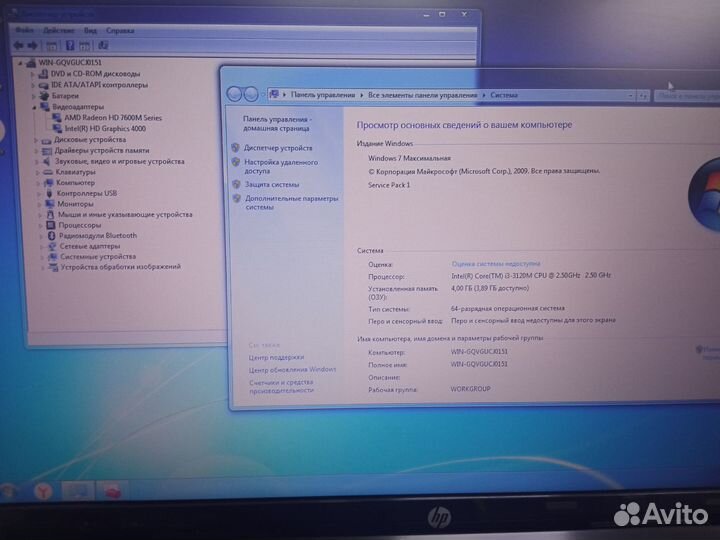Image resolution: width=720 pixels, height=540 pixels.
Task: Open the Вид menu in Device Manager
Action: (90, 31)
